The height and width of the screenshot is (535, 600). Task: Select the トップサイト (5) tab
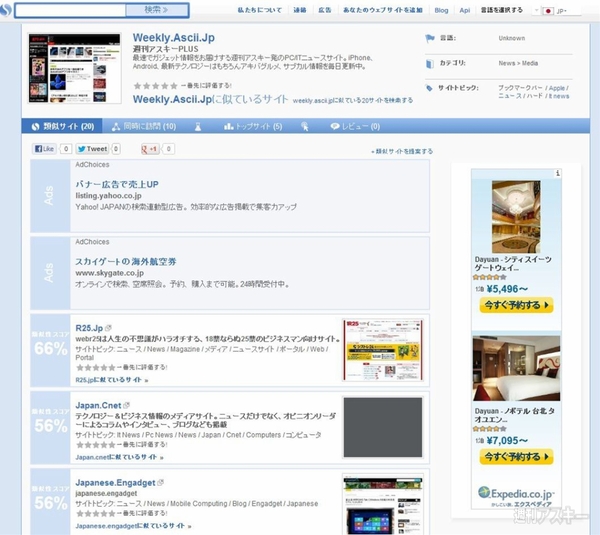coord(253,126)
